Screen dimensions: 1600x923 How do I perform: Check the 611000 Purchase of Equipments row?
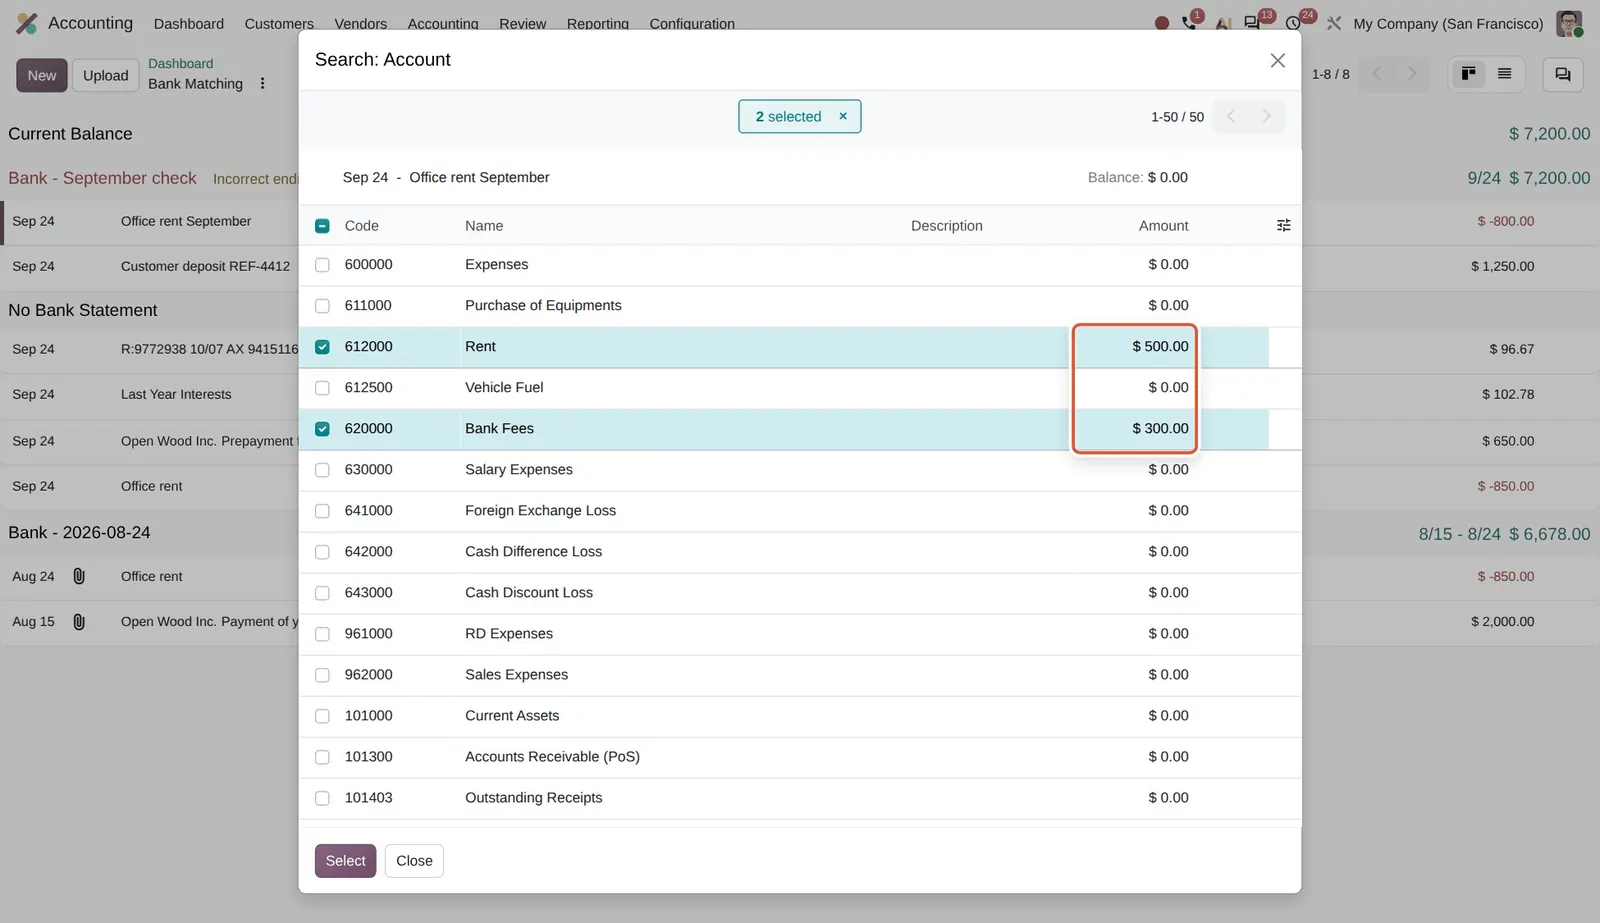pyautogui.click(x=322, y=306)
